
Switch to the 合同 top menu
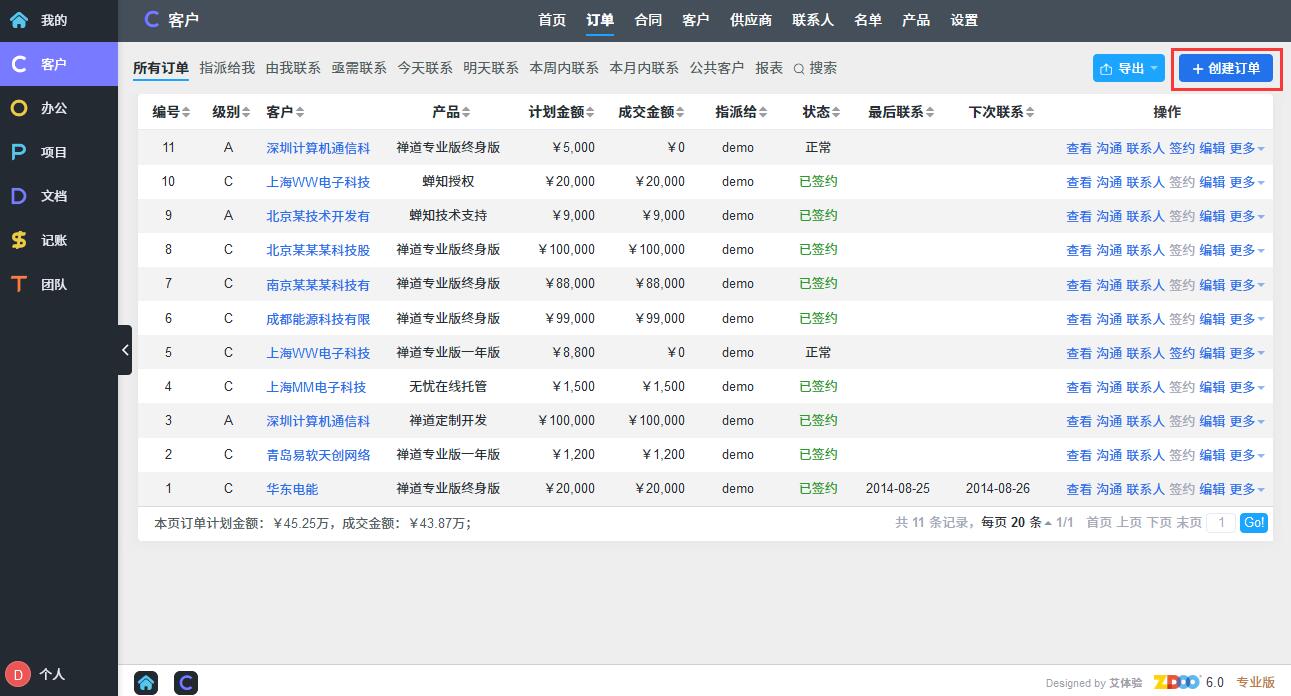tap(648, 20)
